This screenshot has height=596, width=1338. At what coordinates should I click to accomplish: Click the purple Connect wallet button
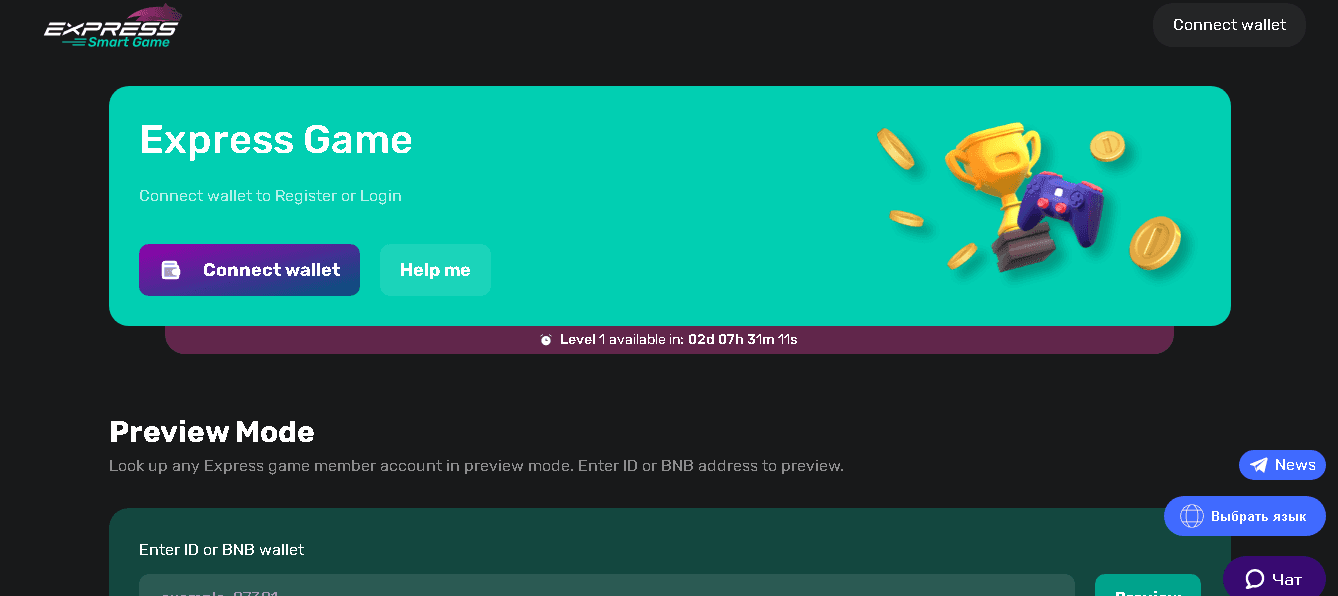pyautogui.click(x=249, y=270)
